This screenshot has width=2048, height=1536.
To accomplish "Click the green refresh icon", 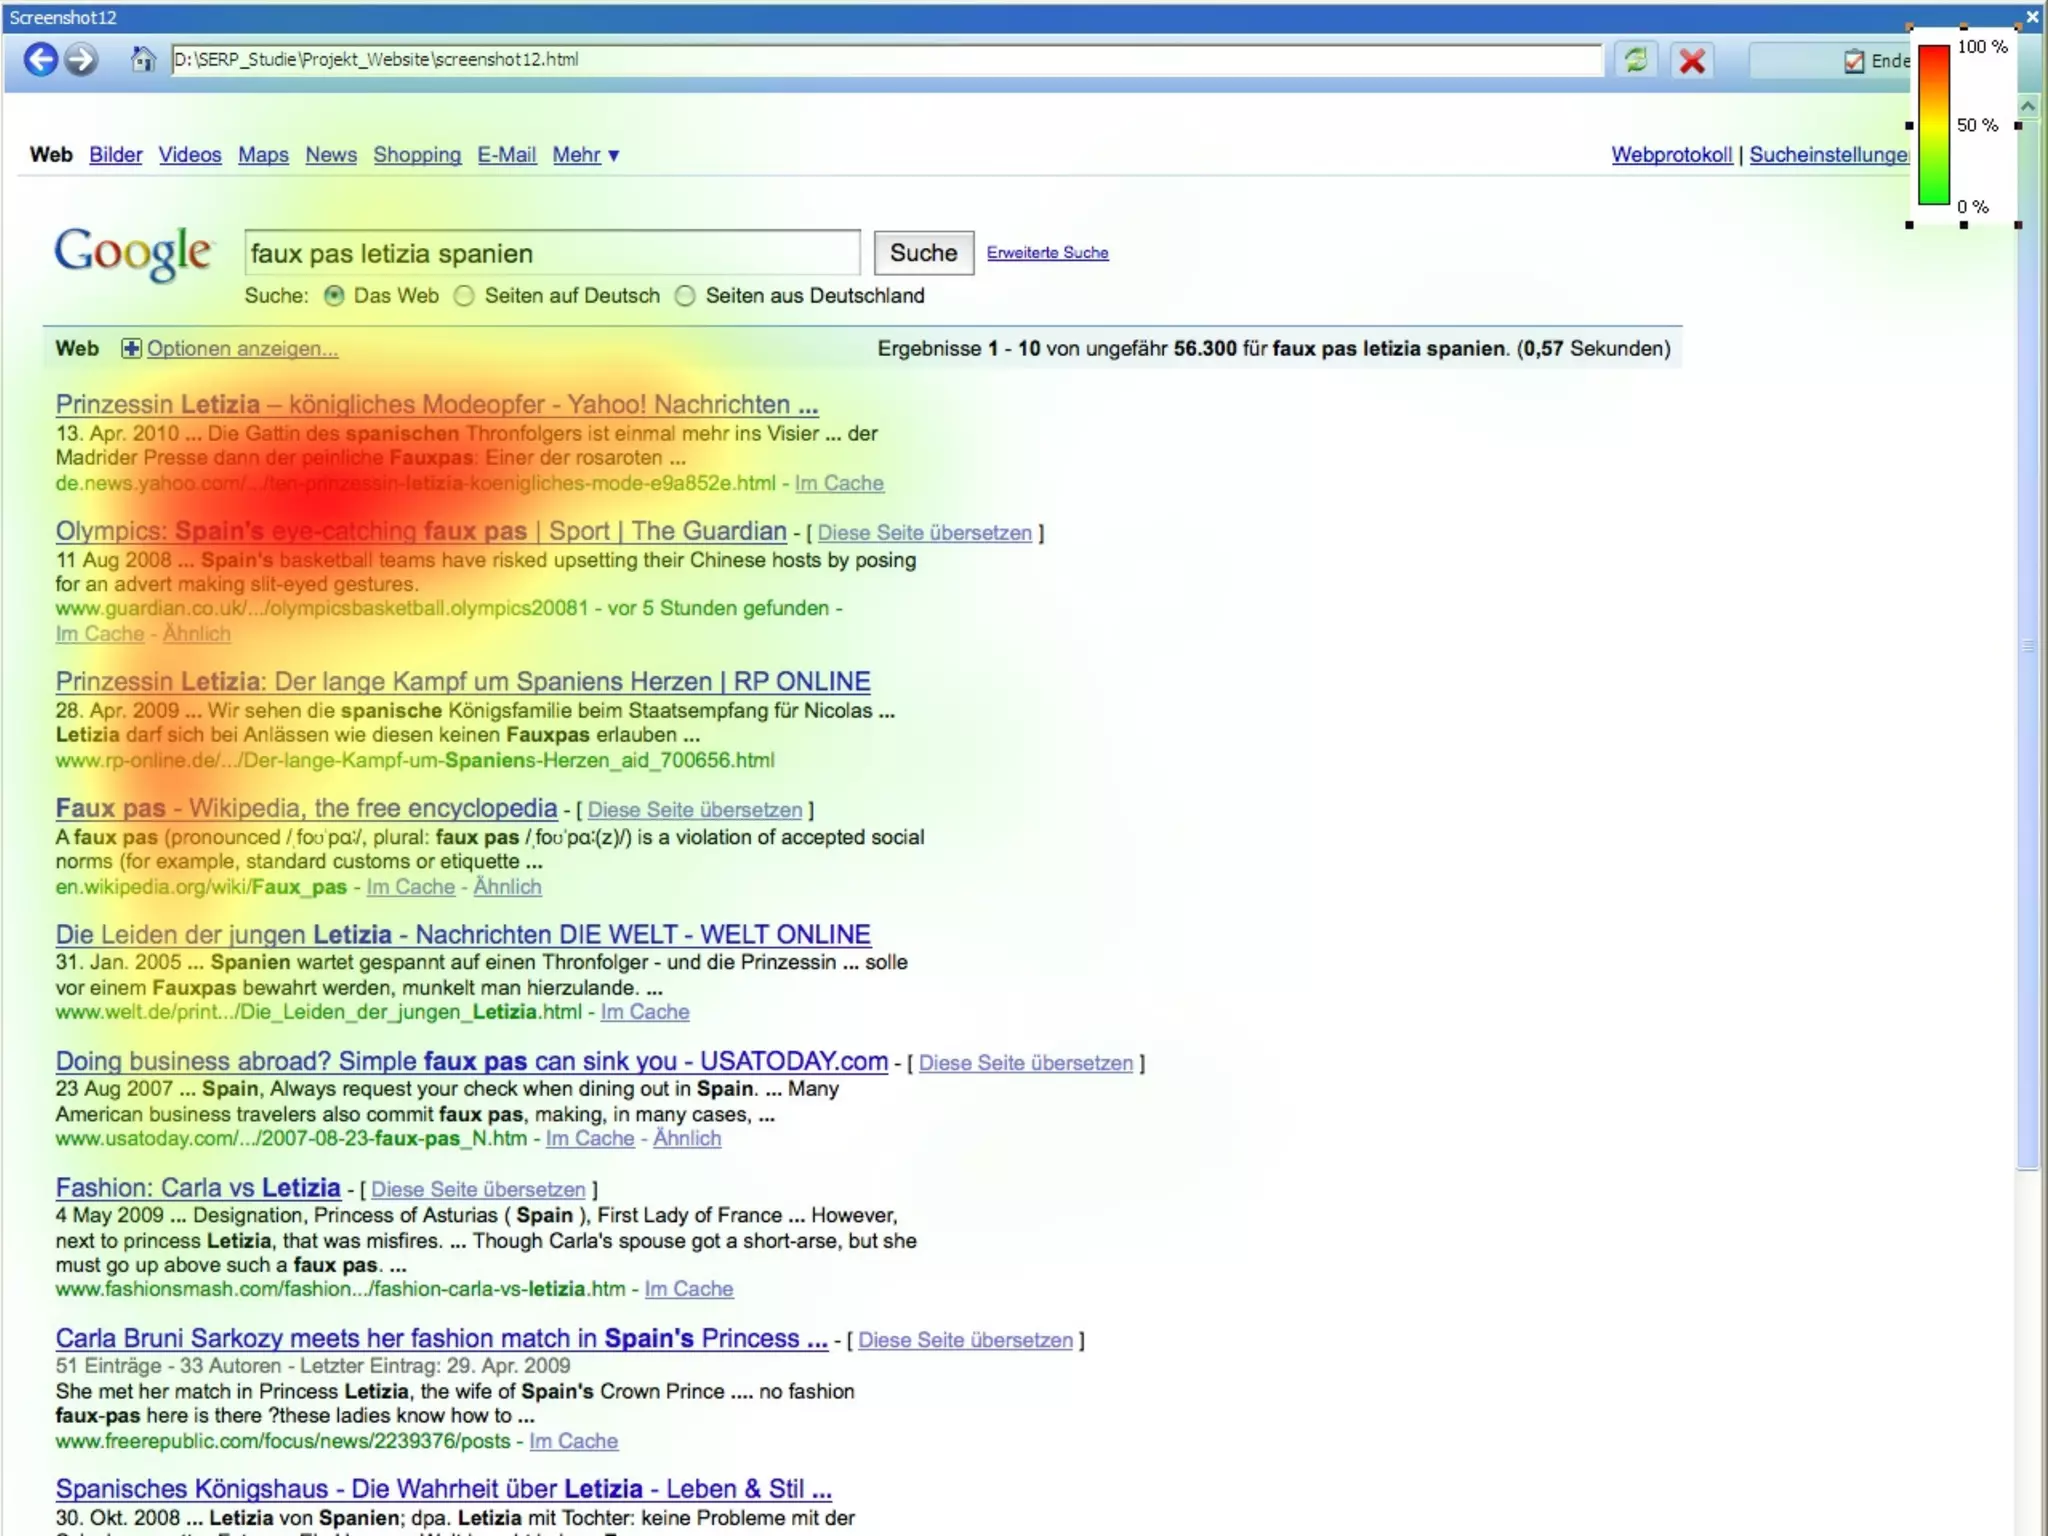I will tap(1636, 60).
